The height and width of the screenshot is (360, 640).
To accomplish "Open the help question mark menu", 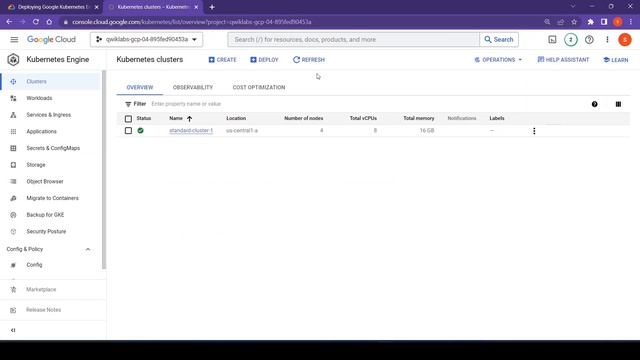I will (589, 40).
